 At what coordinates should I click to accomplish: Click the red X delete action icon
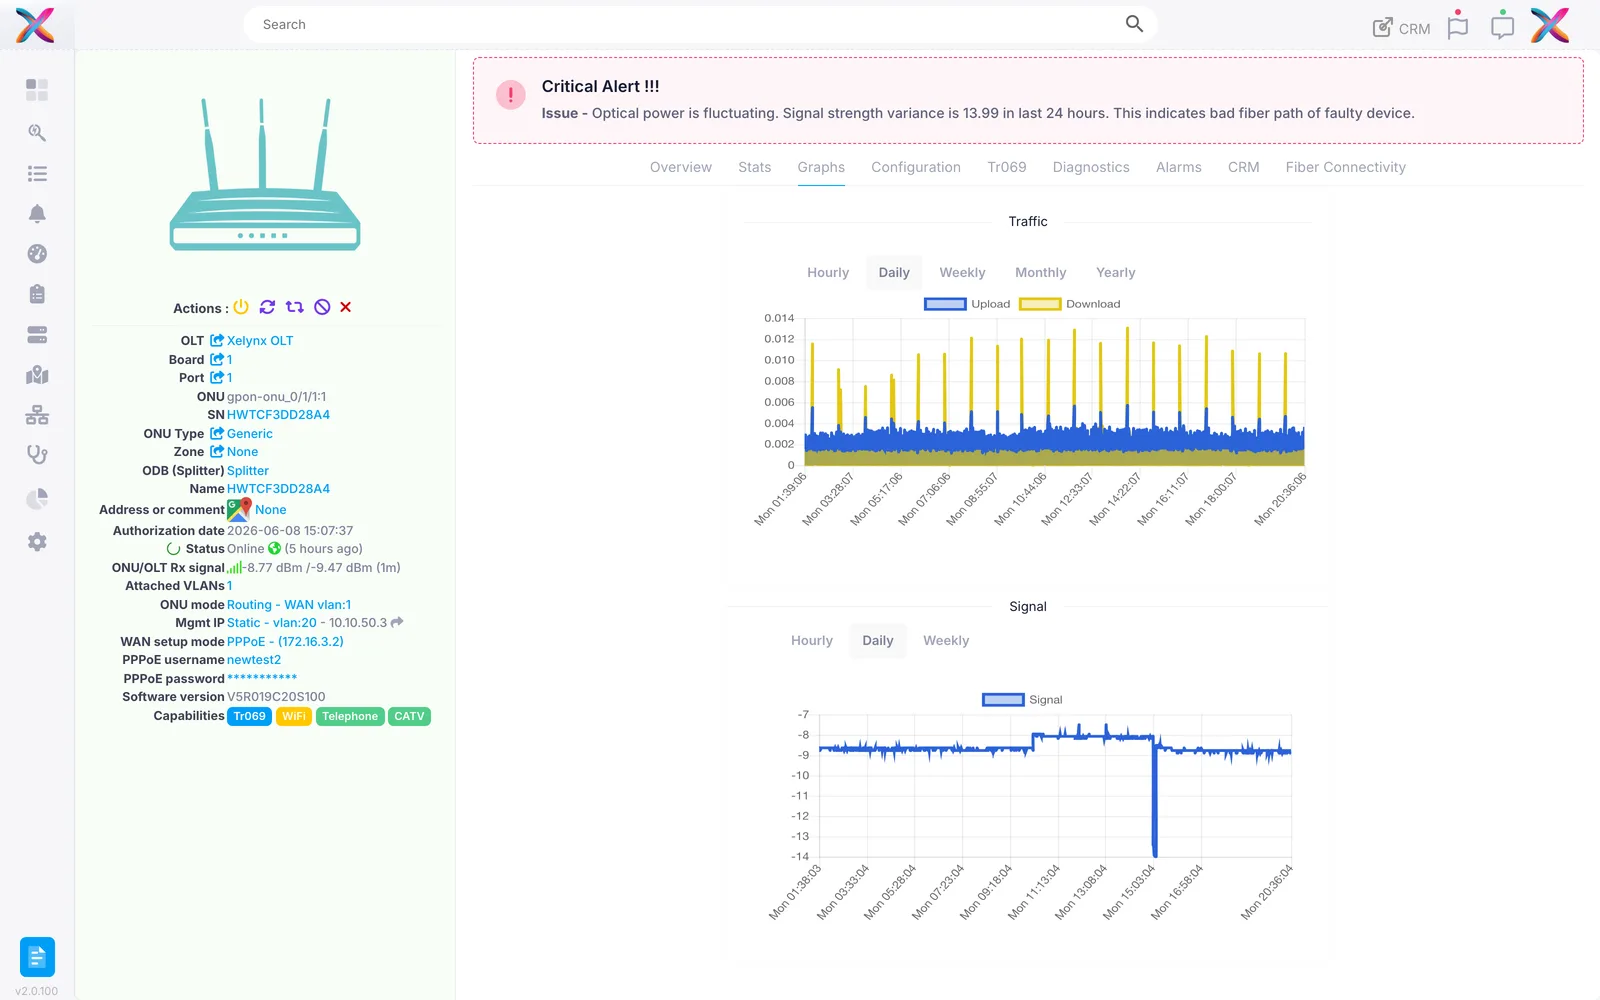pos(346,307)
